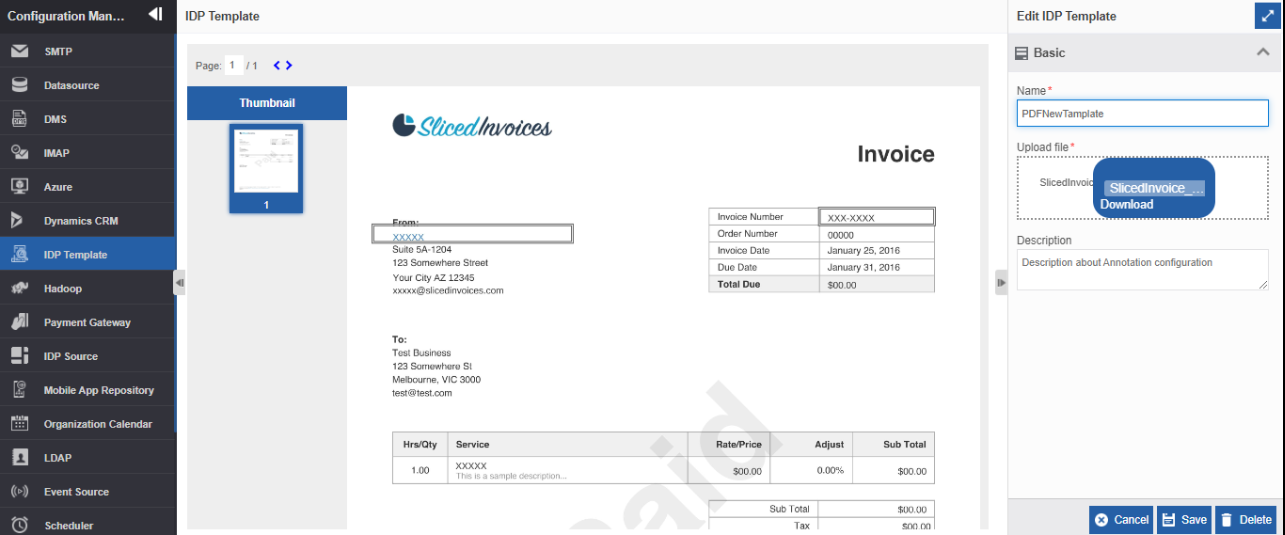Click the Event Source broadcast icon
This screenshot has height=535, width=1285.
point(19,492)
